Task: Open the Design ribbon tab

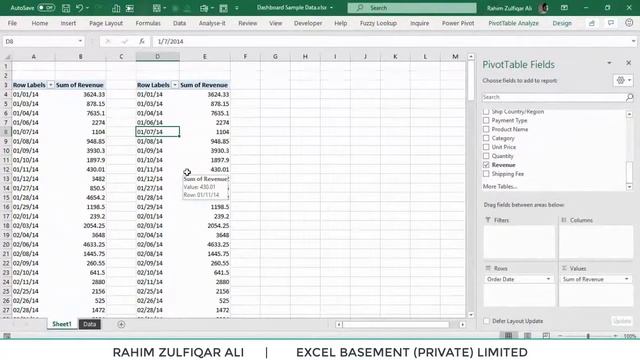Action: tap(562, 23)
